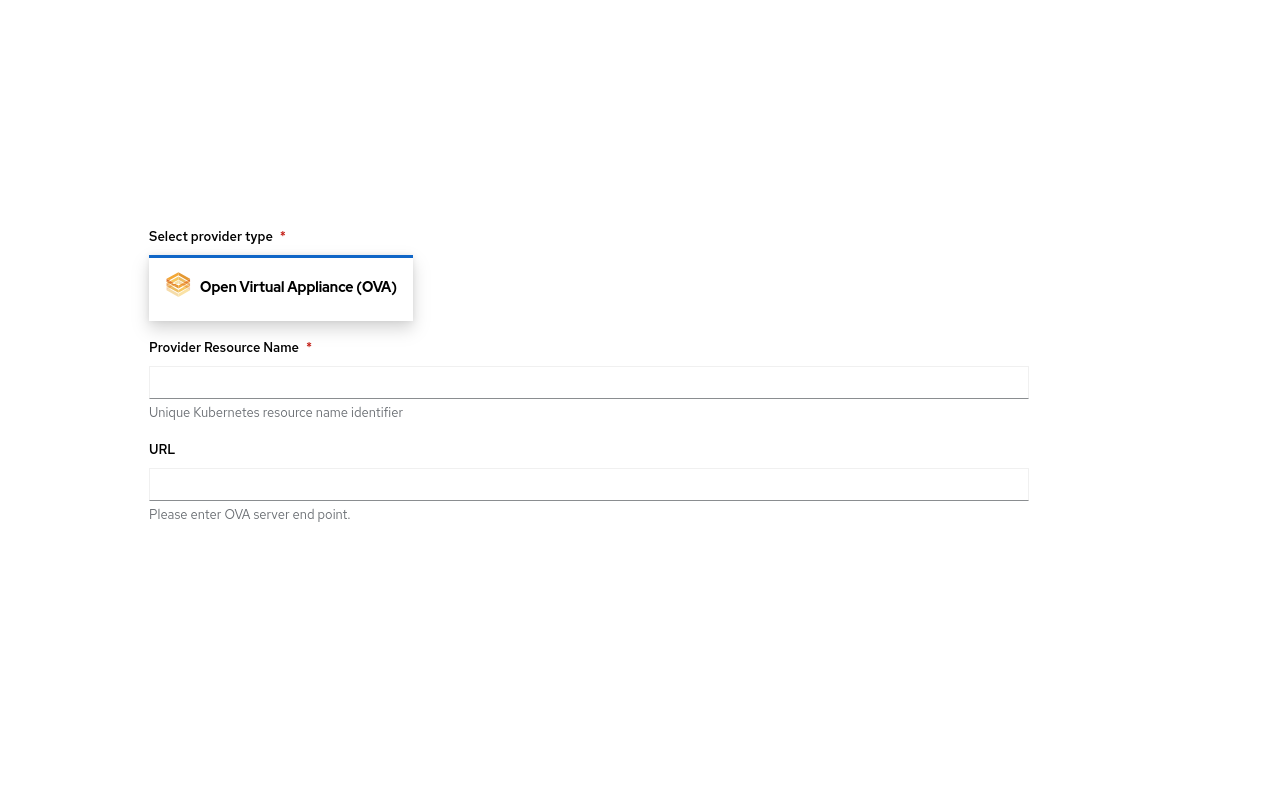Select the Open Virtual Appliance (OVA) card

[x=281, y=288]
